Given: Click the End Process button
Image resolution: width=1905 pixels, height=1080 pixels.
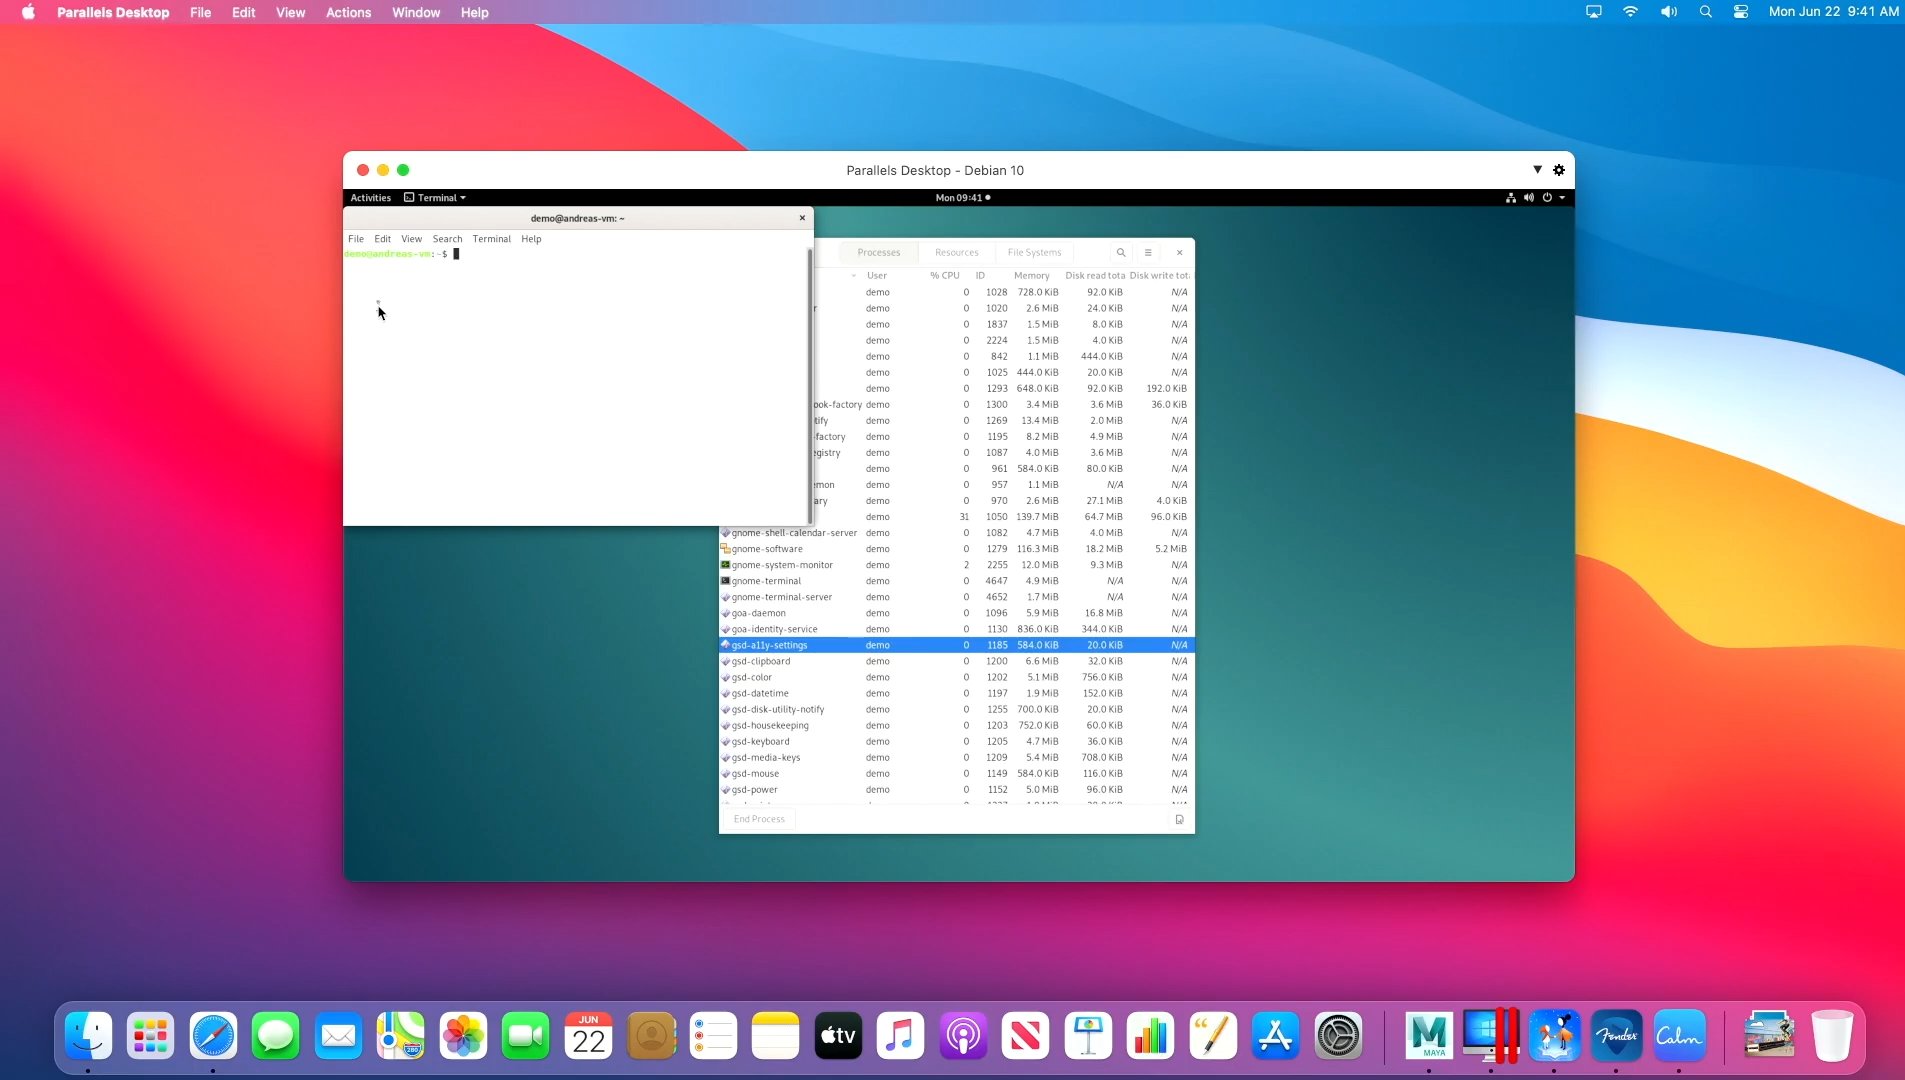Looking at the screenshot, I should pos(759,819).
